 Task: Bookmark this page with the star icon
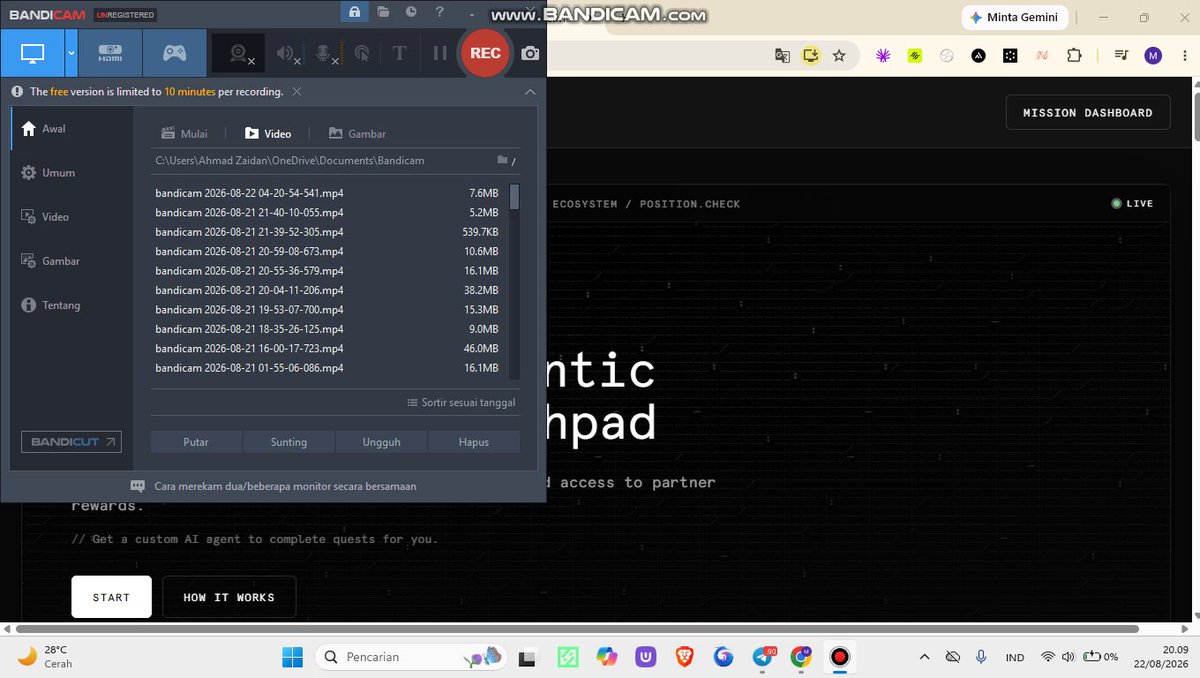click(839, 56)
